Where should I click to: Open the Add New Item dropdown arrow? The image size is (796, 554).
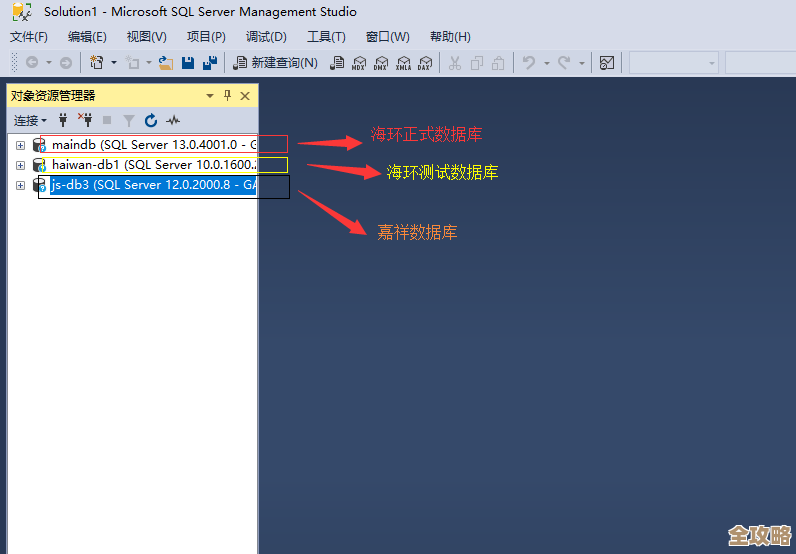(149, 62)
